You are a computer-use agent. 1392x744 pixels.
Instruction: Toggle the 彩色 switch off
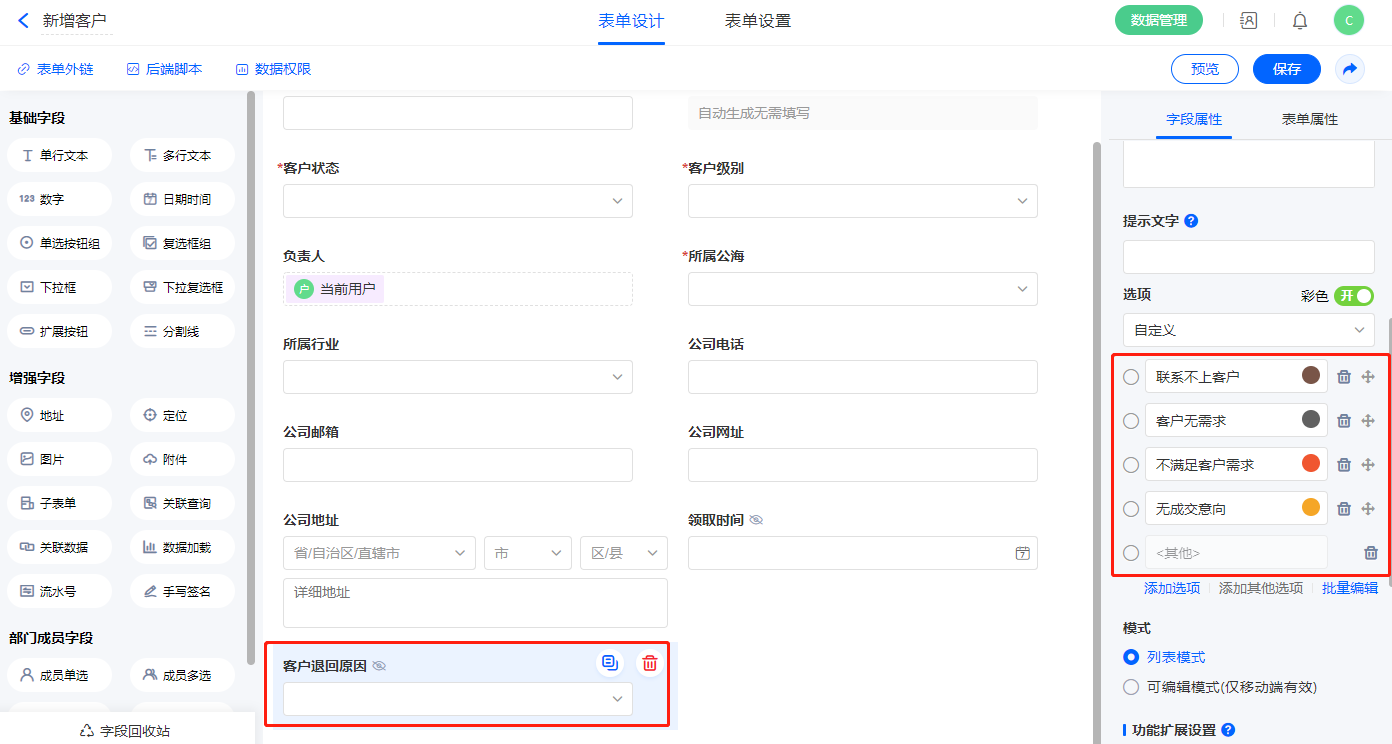point(1353,296)
